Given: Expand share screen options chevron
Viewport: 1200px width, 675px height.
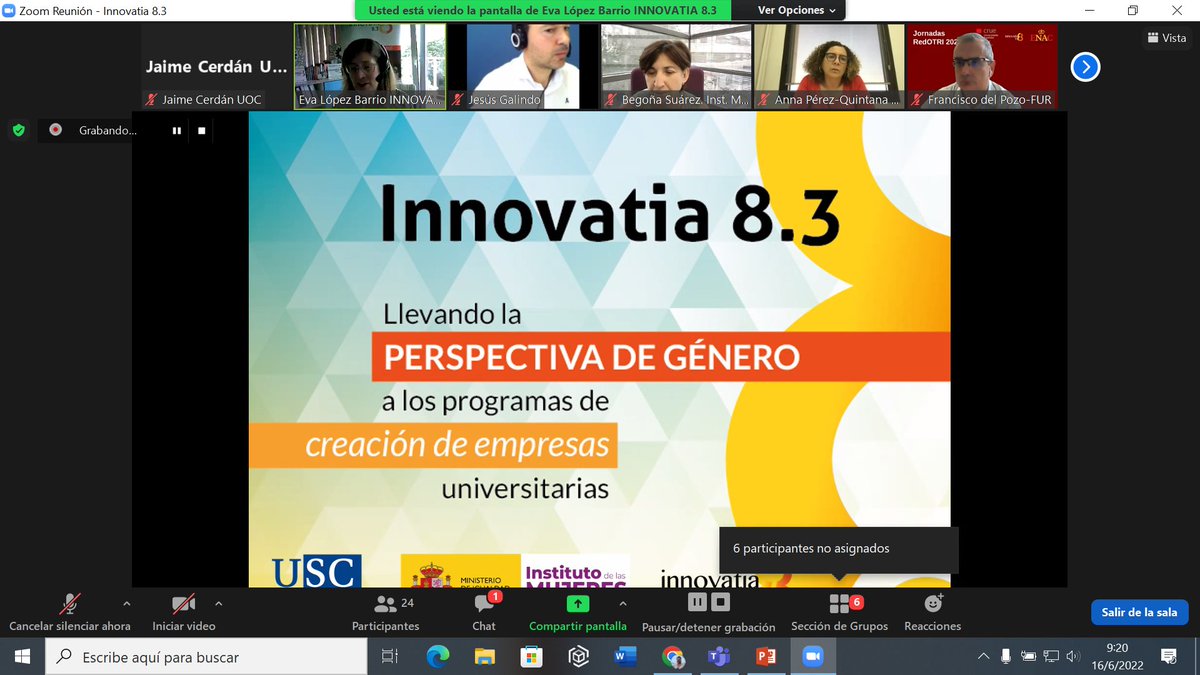Looking at the screenshot, I should tap(622, 604).
